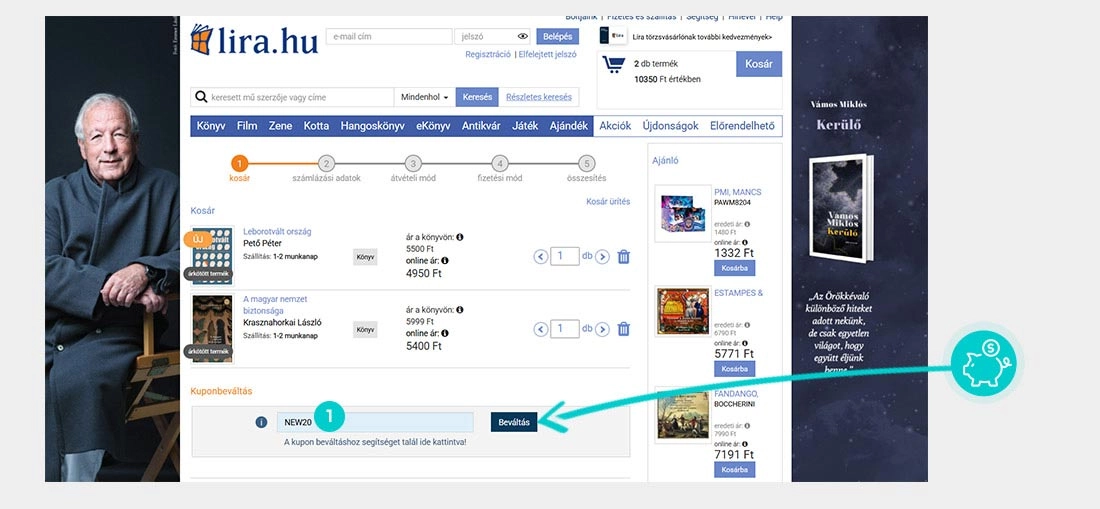The width and height of the screenshot is (1100, 509).
Task: Open the Film menu
Action: 247,126
